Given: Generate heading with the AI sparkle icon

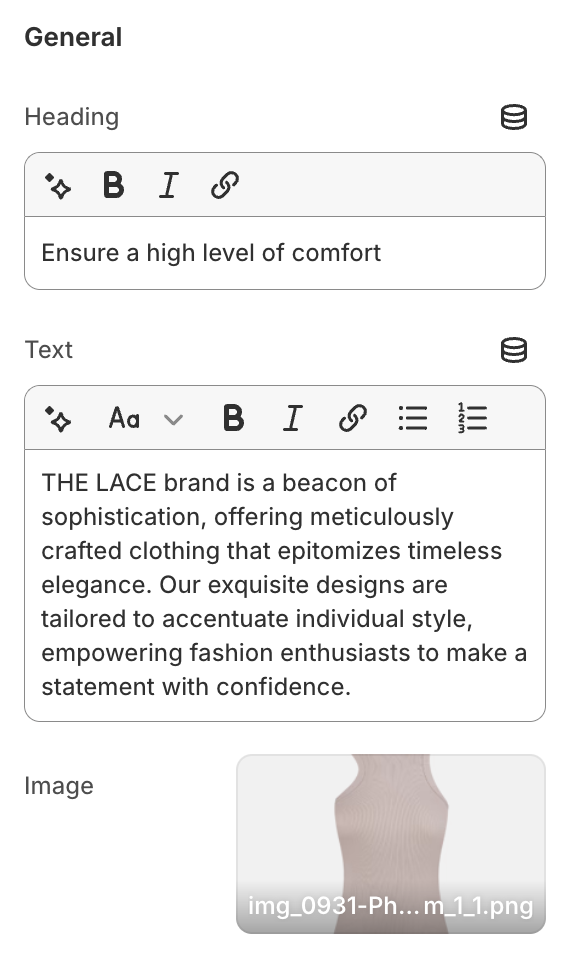Looking at the screenshot, I should [58, 185].
